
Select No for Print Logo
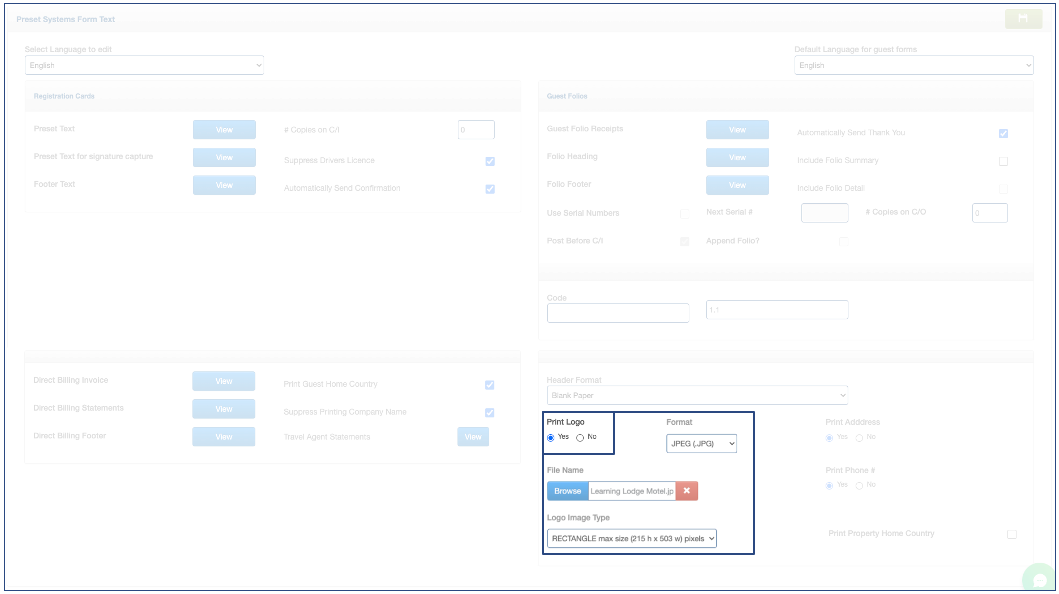(580, 438)
